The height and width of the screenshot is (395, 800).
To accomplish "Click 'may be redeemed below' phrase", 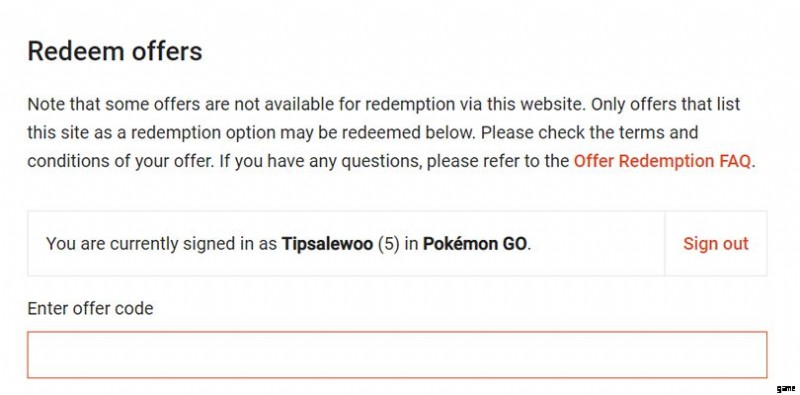I will tap(378, 133).
